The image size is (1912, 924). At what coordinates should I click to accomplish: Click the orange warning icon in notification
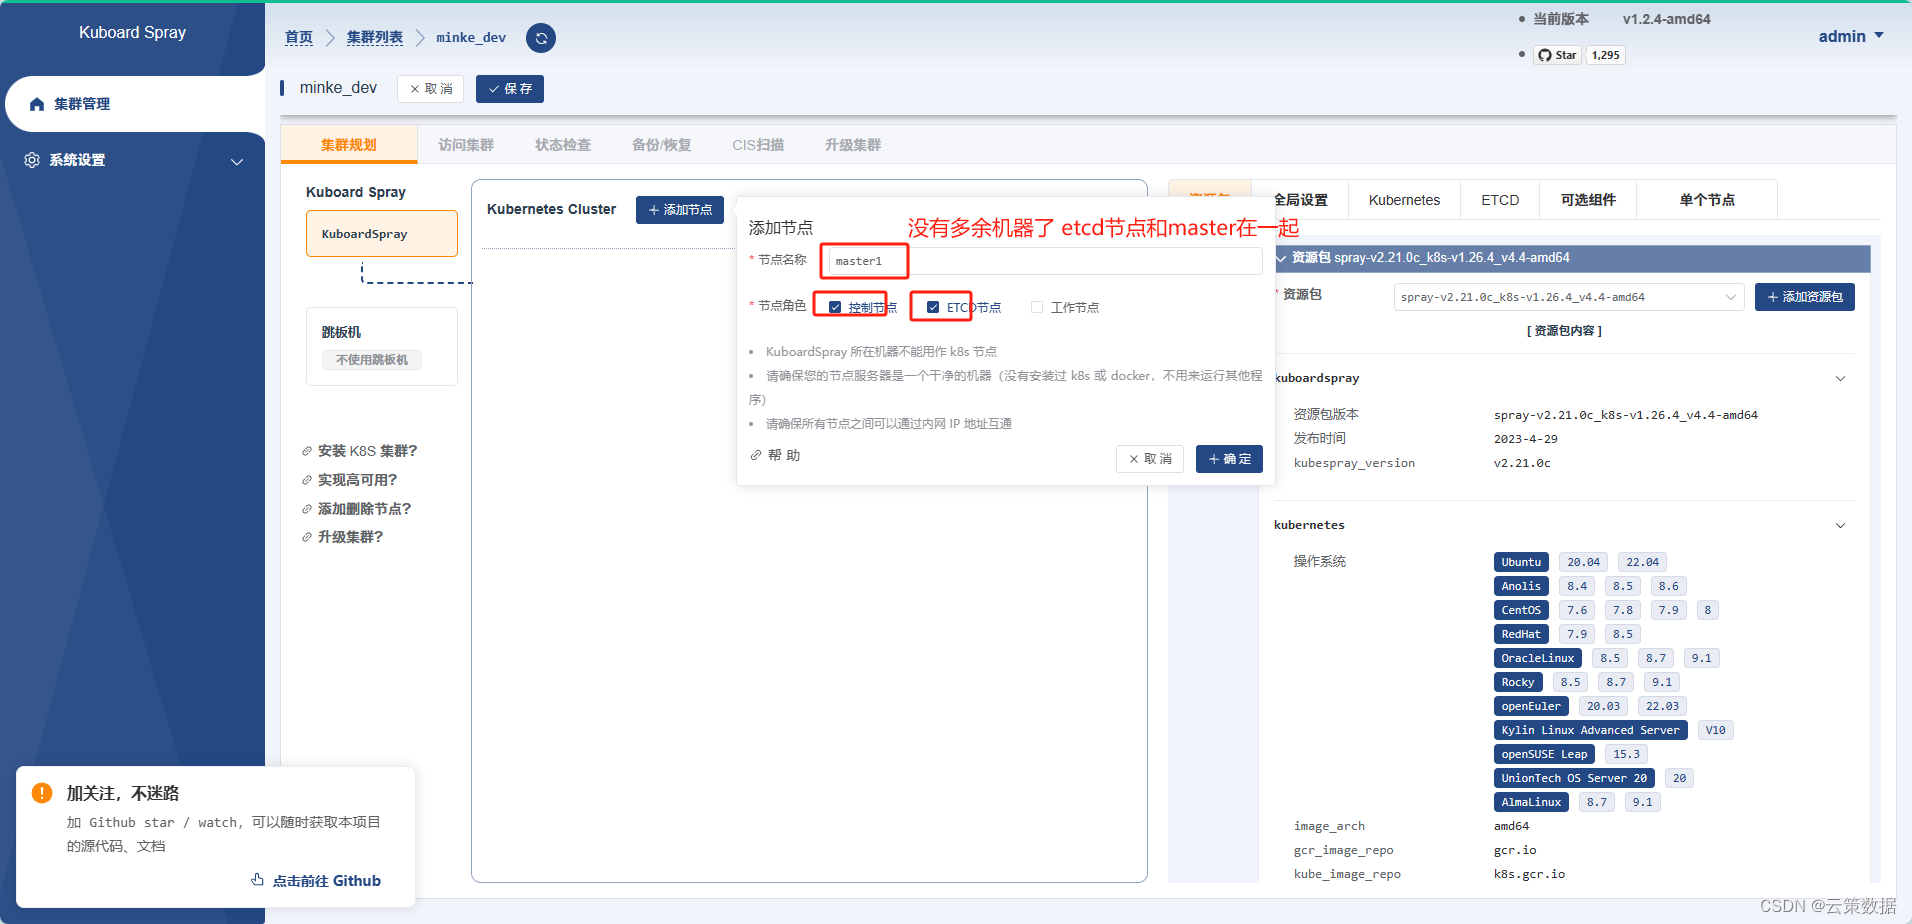click(42, 793)
